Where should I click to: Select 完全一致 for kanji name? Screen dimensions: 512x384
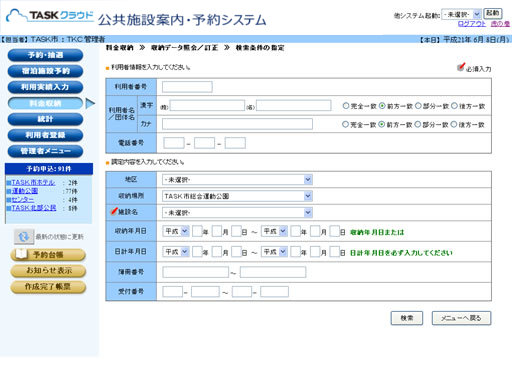[x=346, y=106]
